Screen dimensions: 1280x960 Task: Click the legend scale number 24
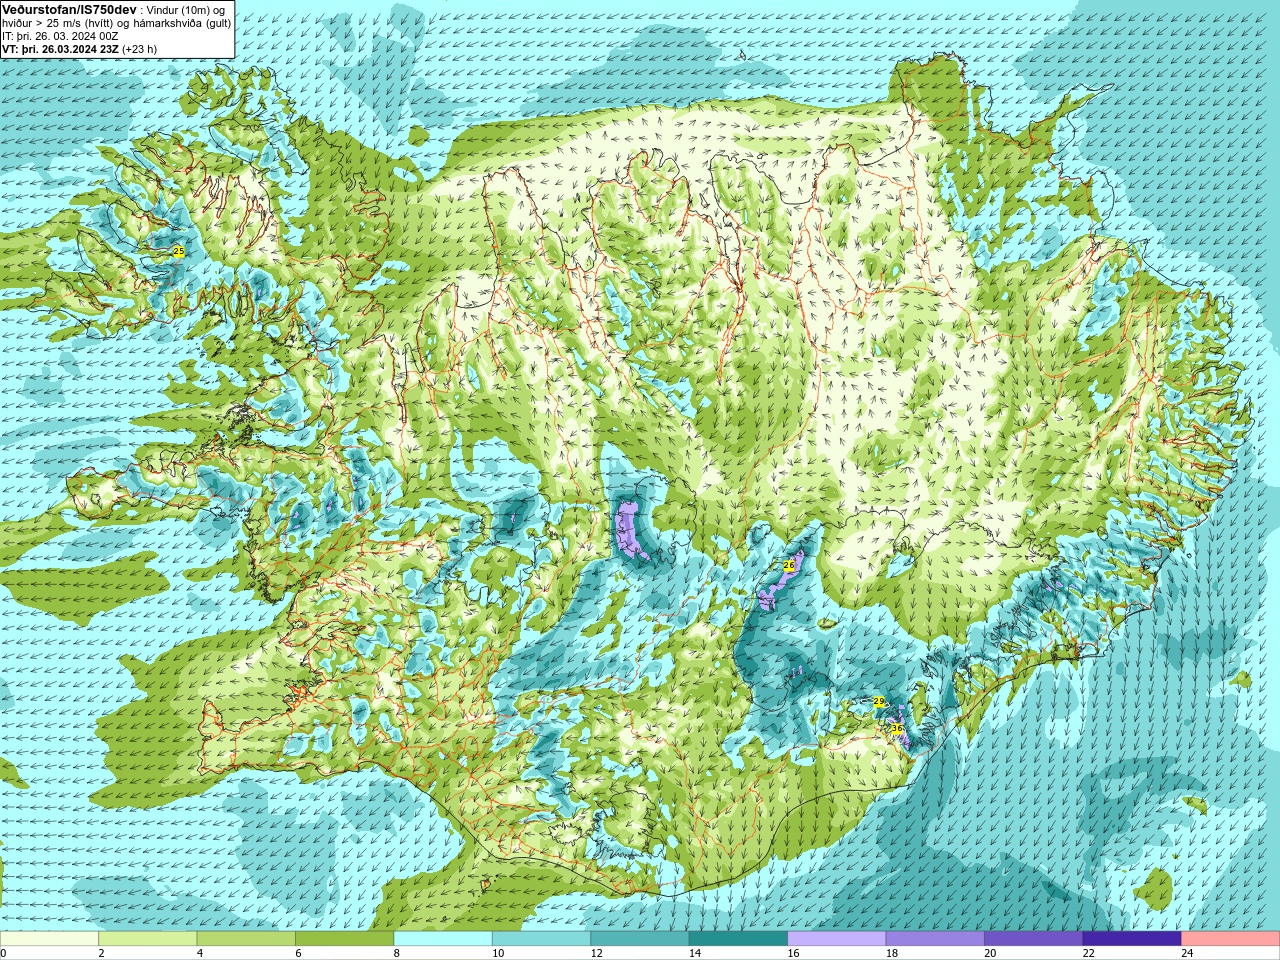click(1188, 953)
